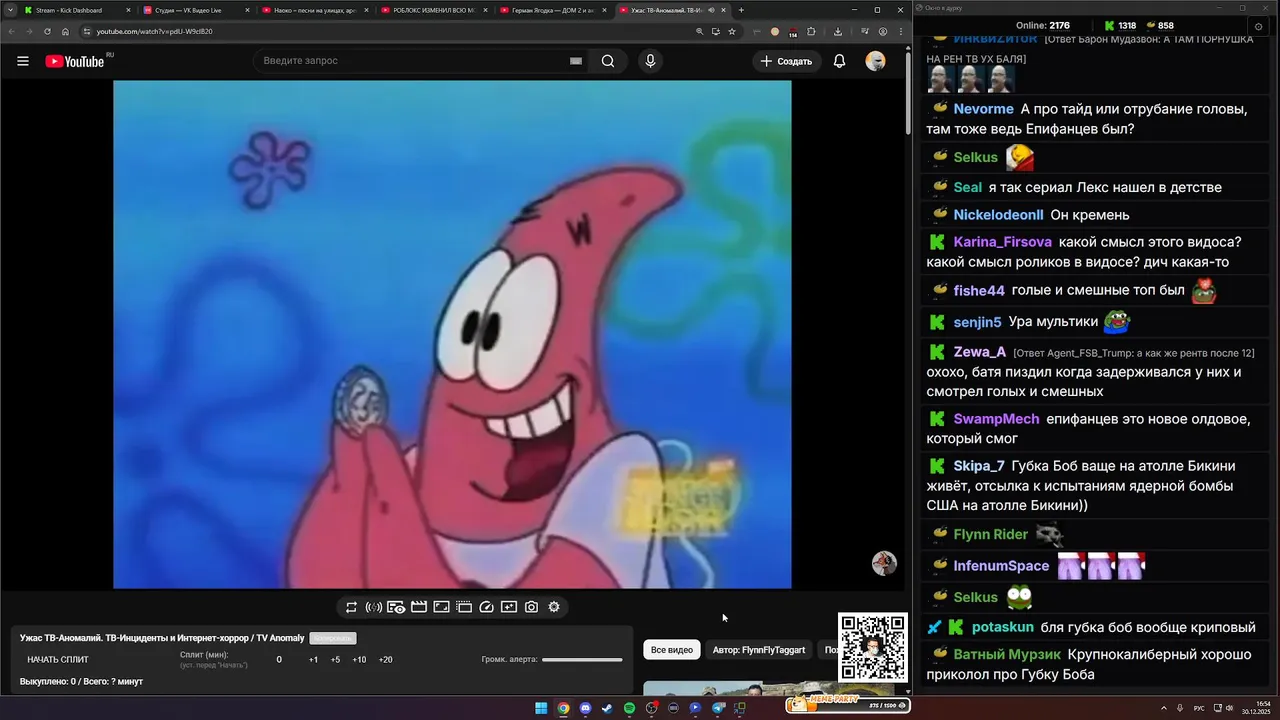Open the YouTube account avatar menu

[x=876, y=61]
